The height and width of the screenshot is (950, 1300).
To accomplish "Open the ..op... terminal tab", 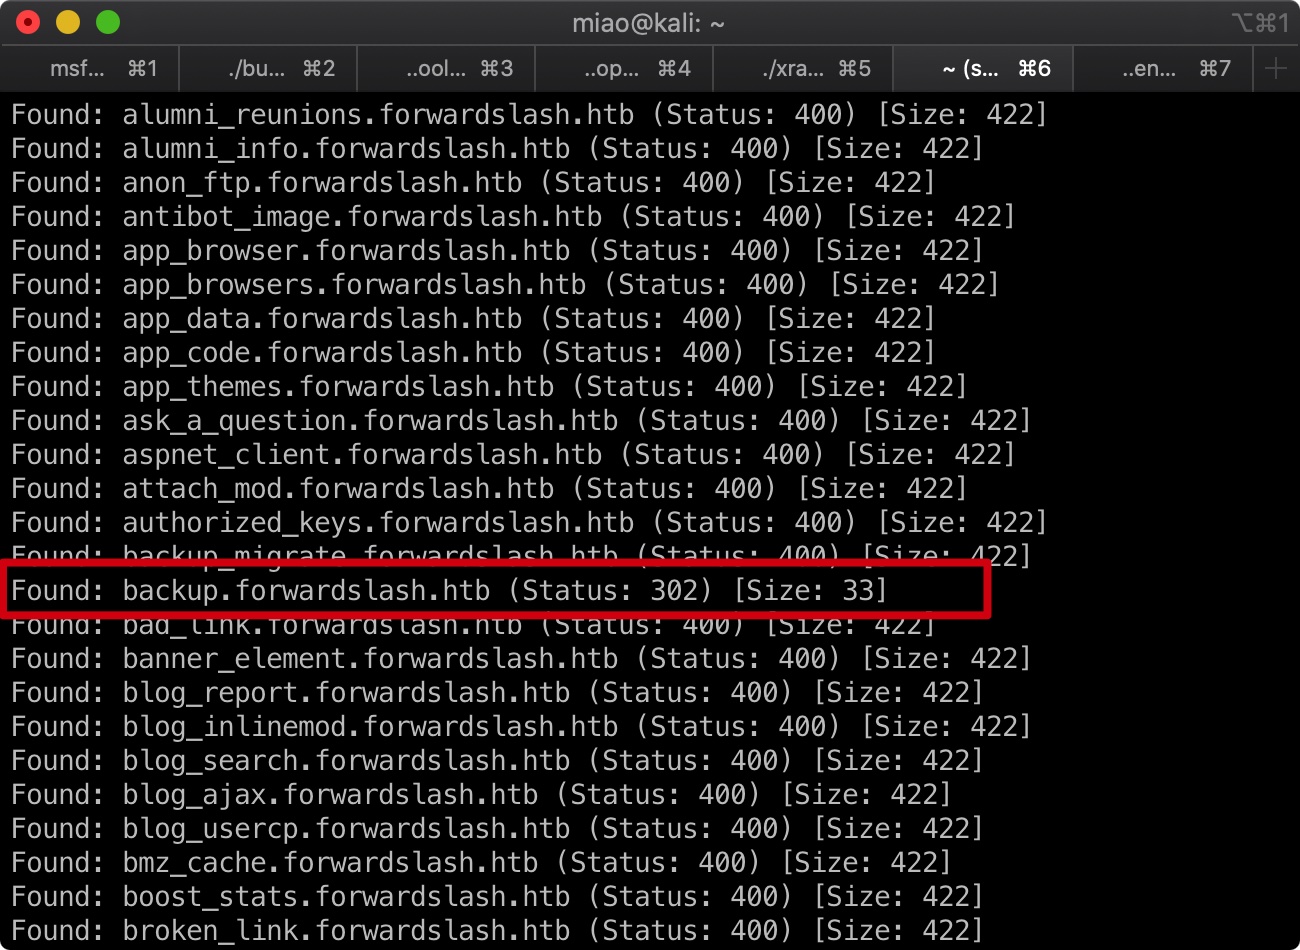I will tap(625, 69).
